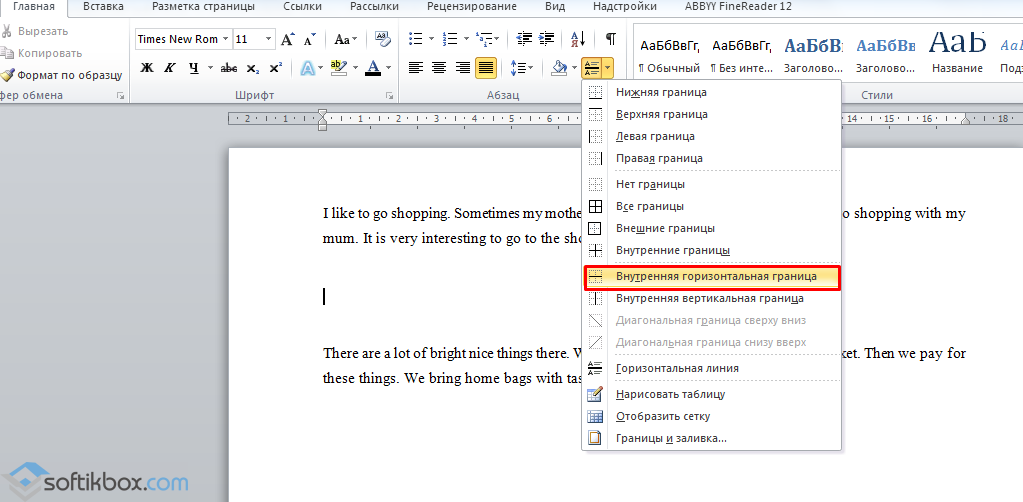Show paragraph marks with the pilcrow icon

(610, 40)
